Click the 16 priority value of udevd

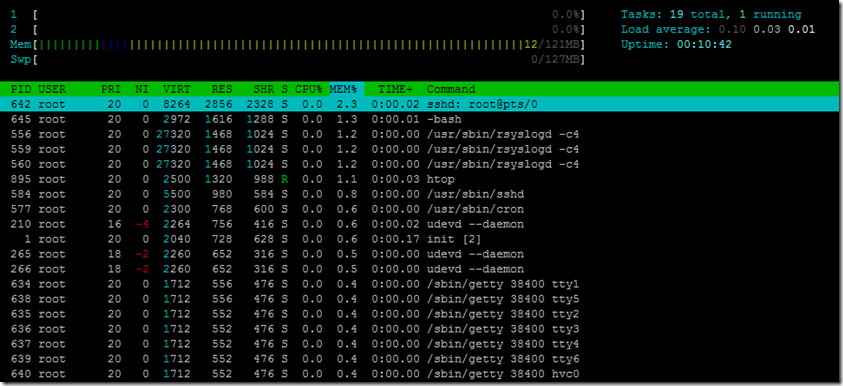114,224
